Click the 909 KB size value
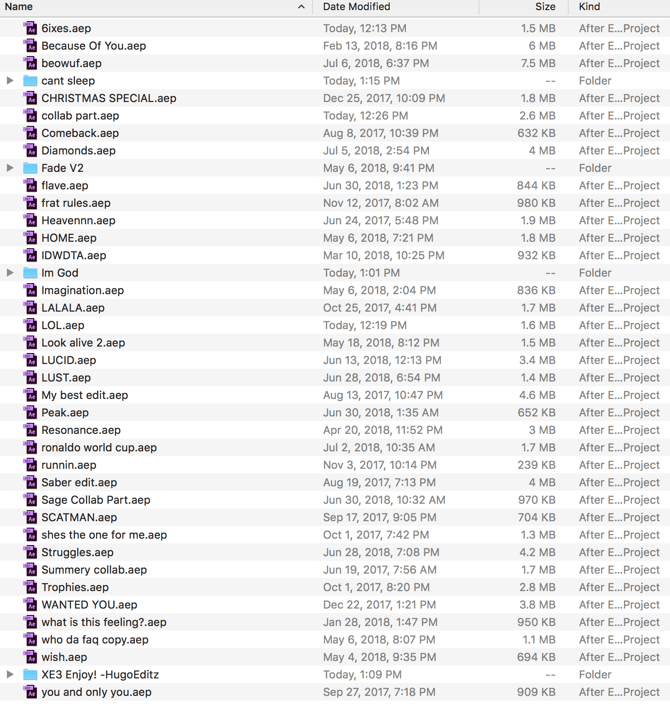670x706 pixels. click(536, 692)
